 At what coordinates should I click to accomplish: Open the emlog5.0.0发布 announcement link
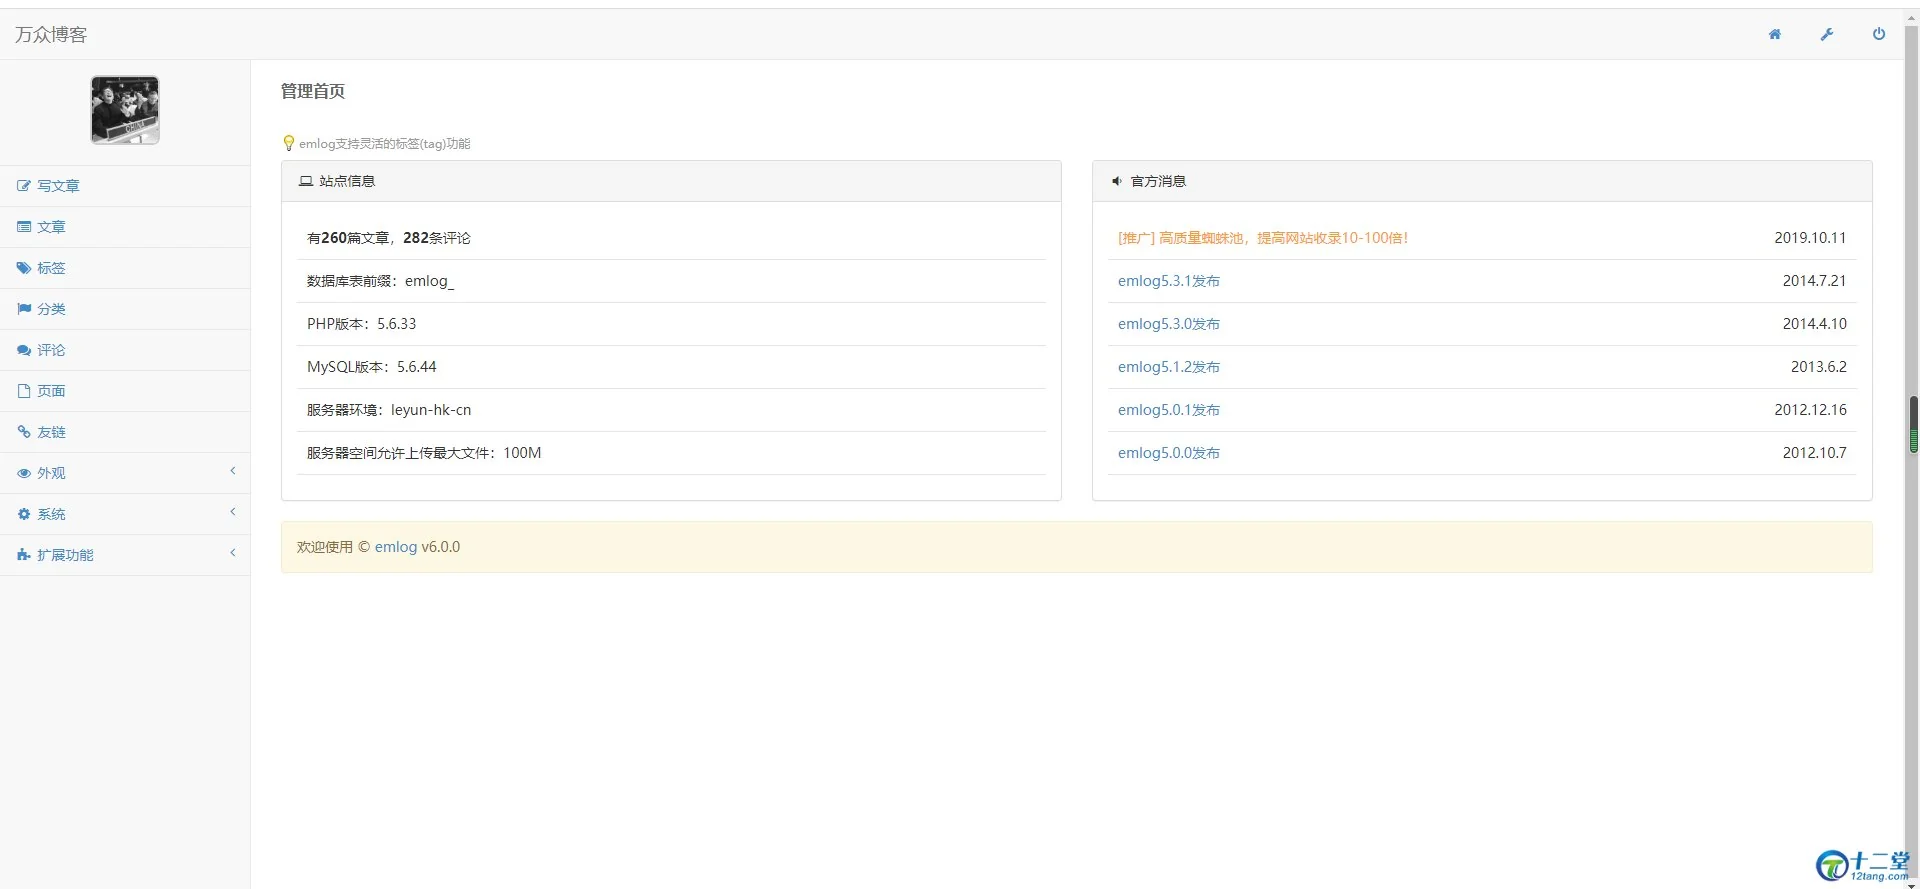click(x=1168, y=453)
